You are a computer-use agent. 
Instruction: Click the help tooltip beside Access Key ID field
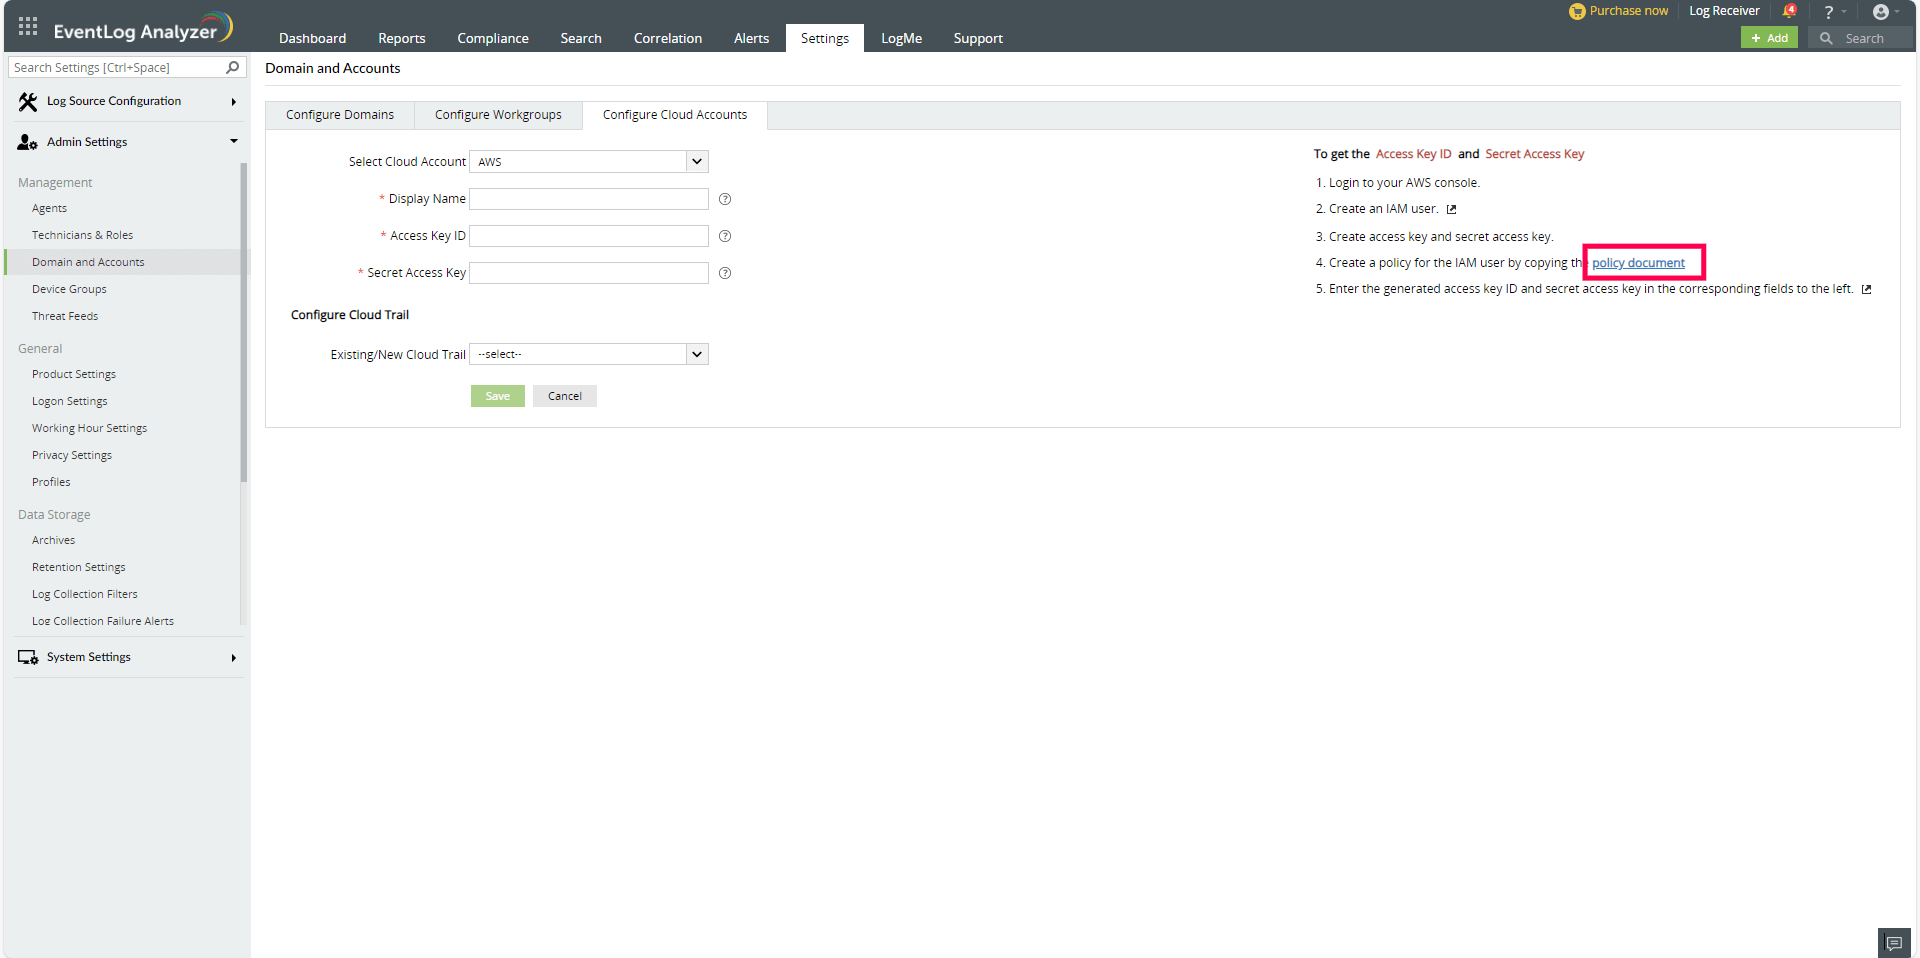pos(725,236)
